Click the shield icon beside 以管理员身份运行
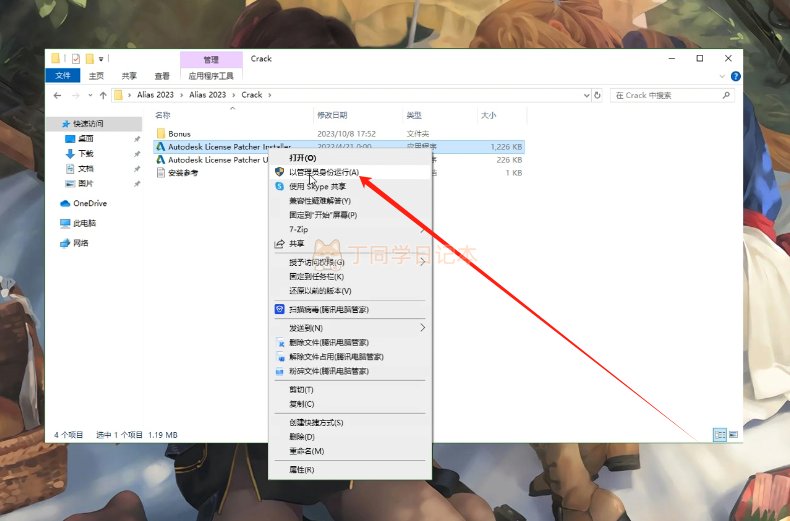 coord(280,172)
